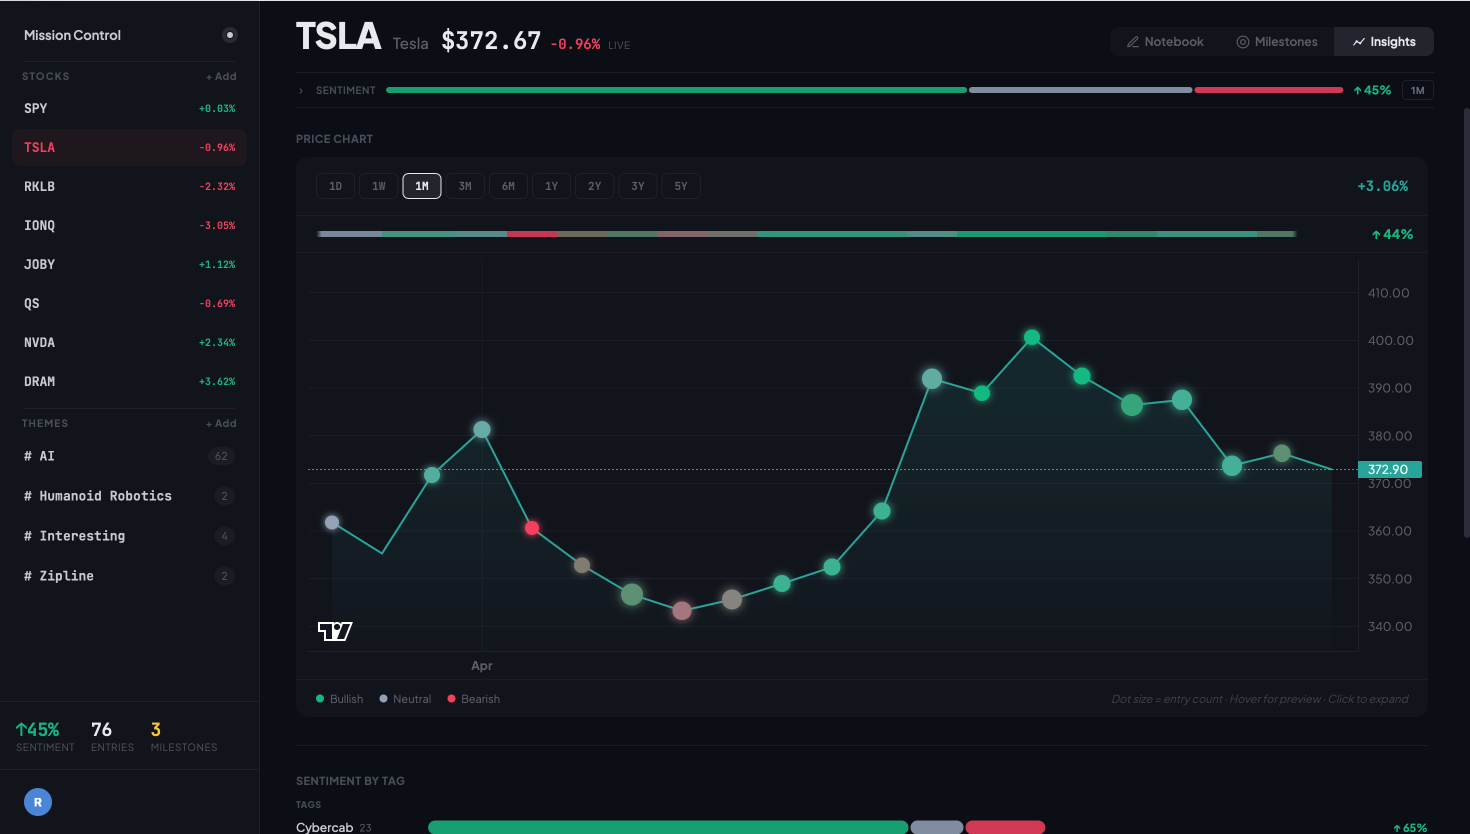Select the 3Y chart range
The image size is (1470, 834).
click(x=637, y=186)
